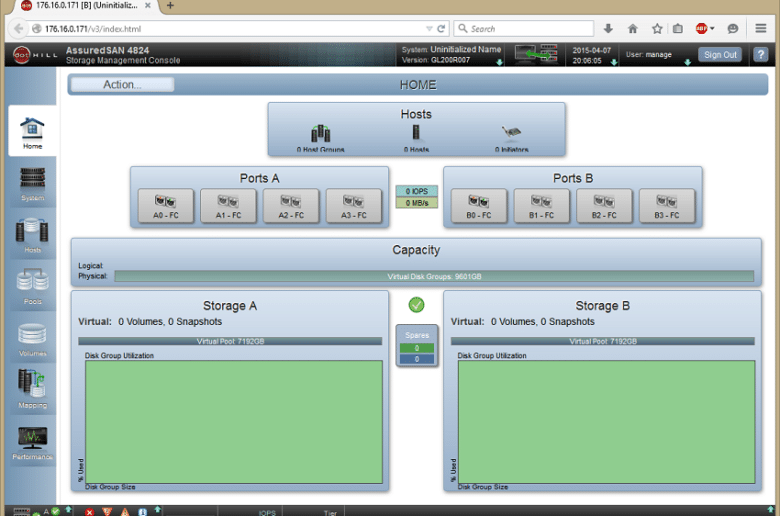780x516 pixels.
Task: Click the Initiators adapter icon
Action: 511,132
